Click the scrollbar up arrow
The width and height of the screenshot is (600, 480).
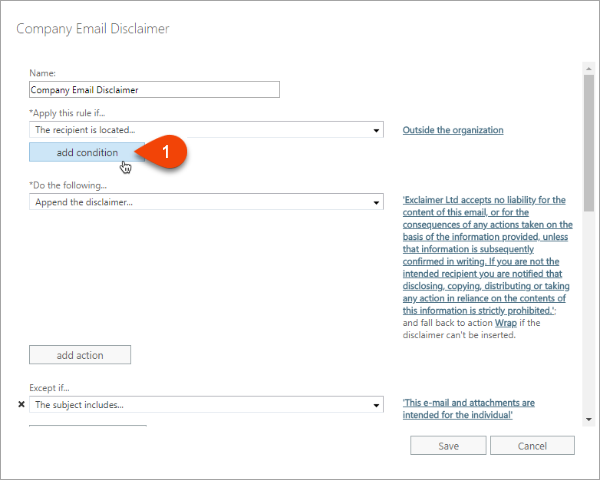[x=590, y=70]
